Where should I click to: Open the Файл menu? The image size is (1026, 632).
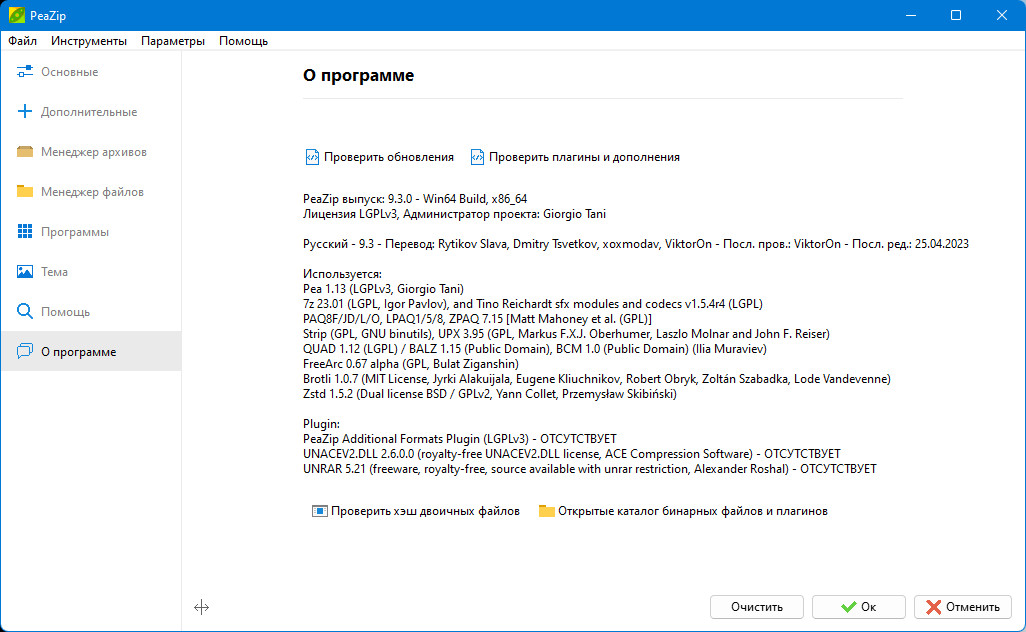[22, 41]
